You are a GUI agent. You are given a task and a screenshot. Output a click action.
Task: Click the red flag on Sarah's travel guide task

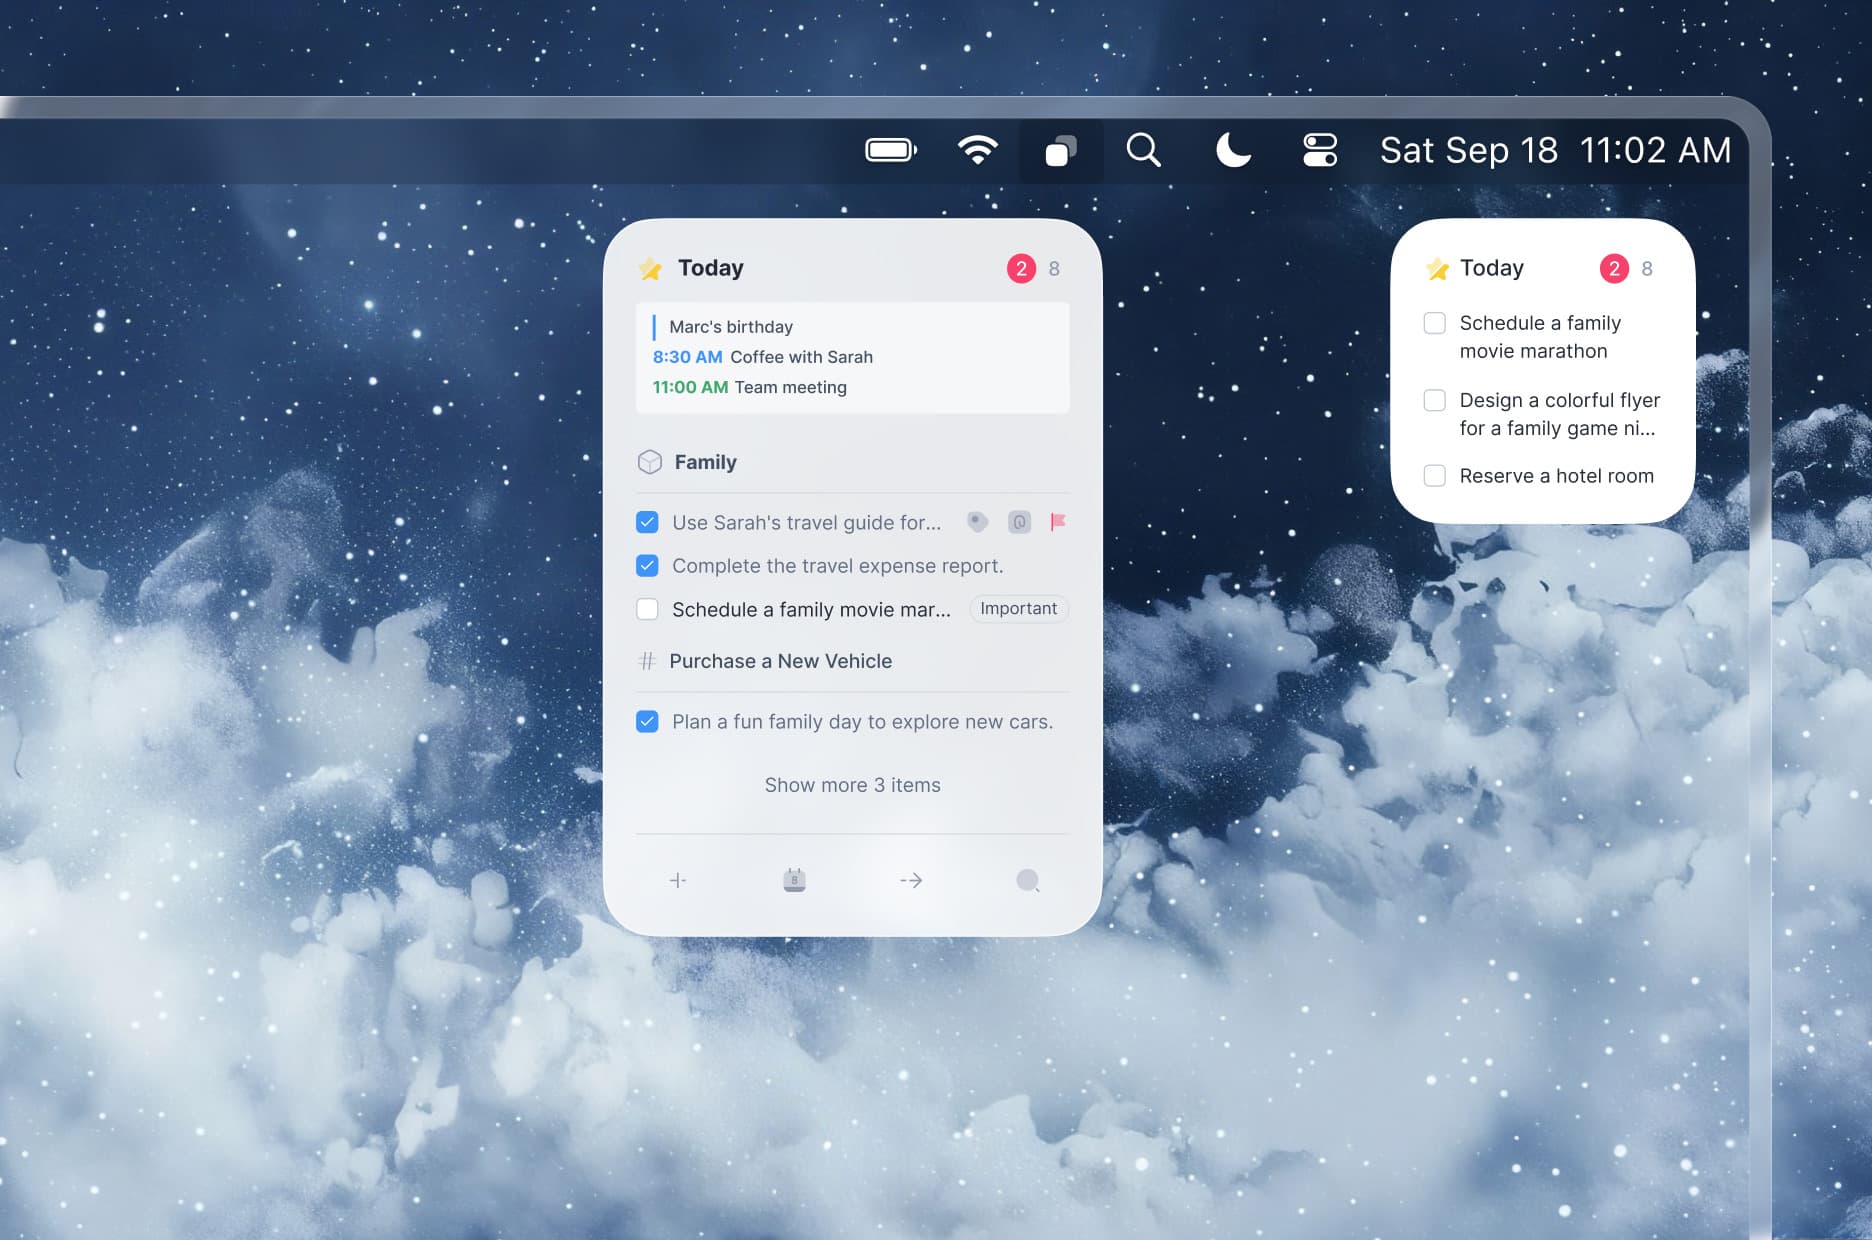pyautogui.click(x=1058, y=522)
